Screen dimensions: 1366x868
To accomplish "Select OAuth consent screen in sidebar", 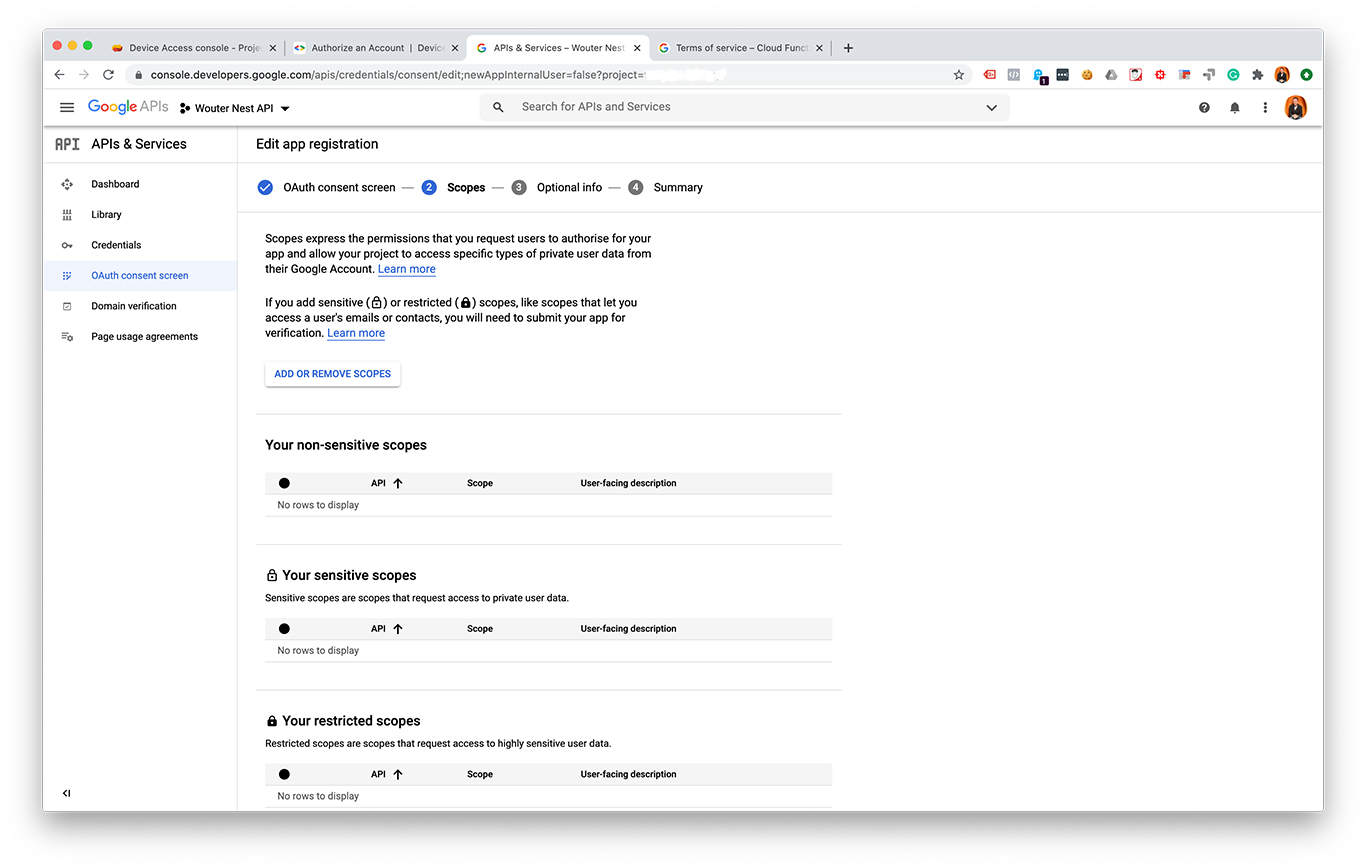I will [140, 275].
